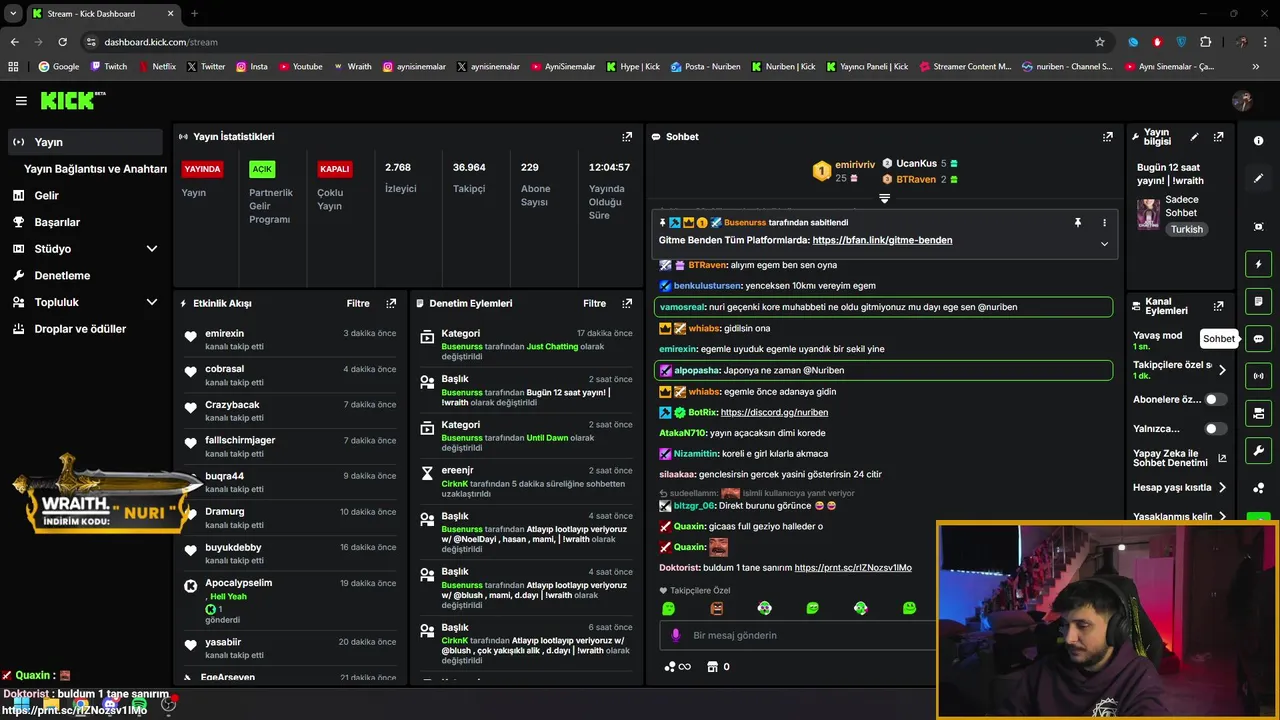Screen dimensions: 1280x720
Task: Click emirexin in Etkinlik Akışı list
Action: click(225, 333)
